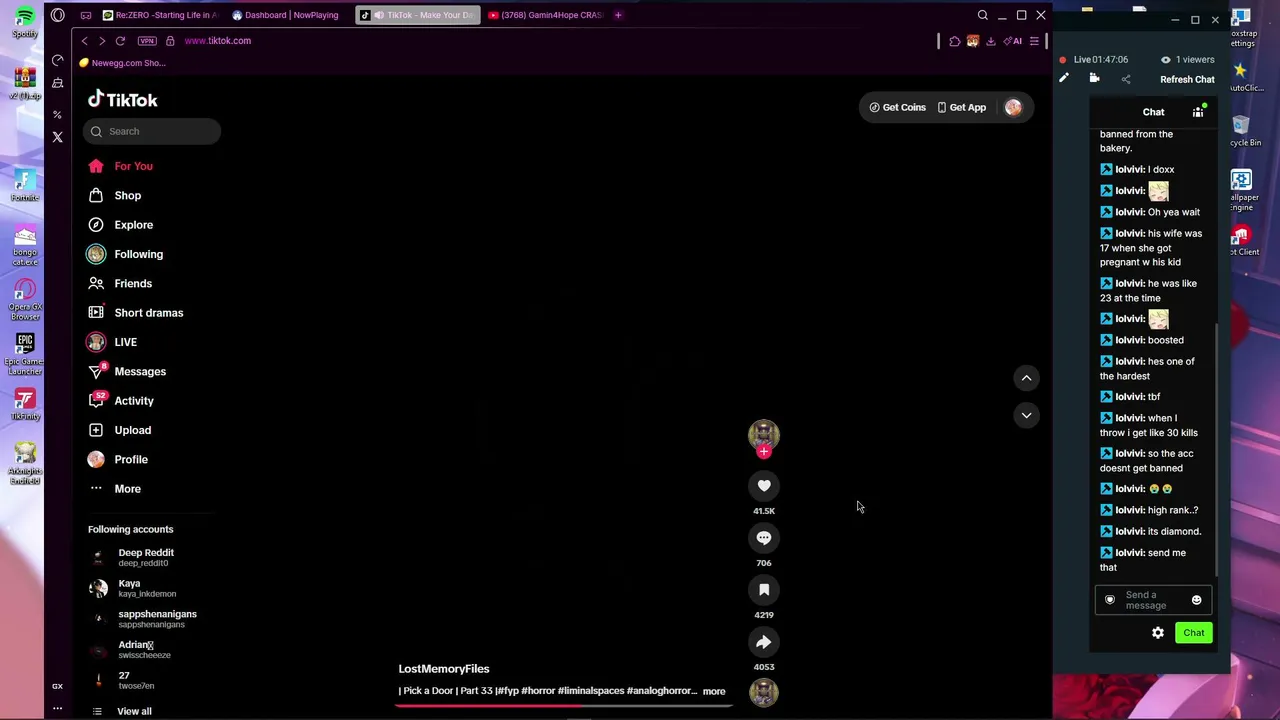Open LIVE in TikTok sidebar

click(125, 342)
